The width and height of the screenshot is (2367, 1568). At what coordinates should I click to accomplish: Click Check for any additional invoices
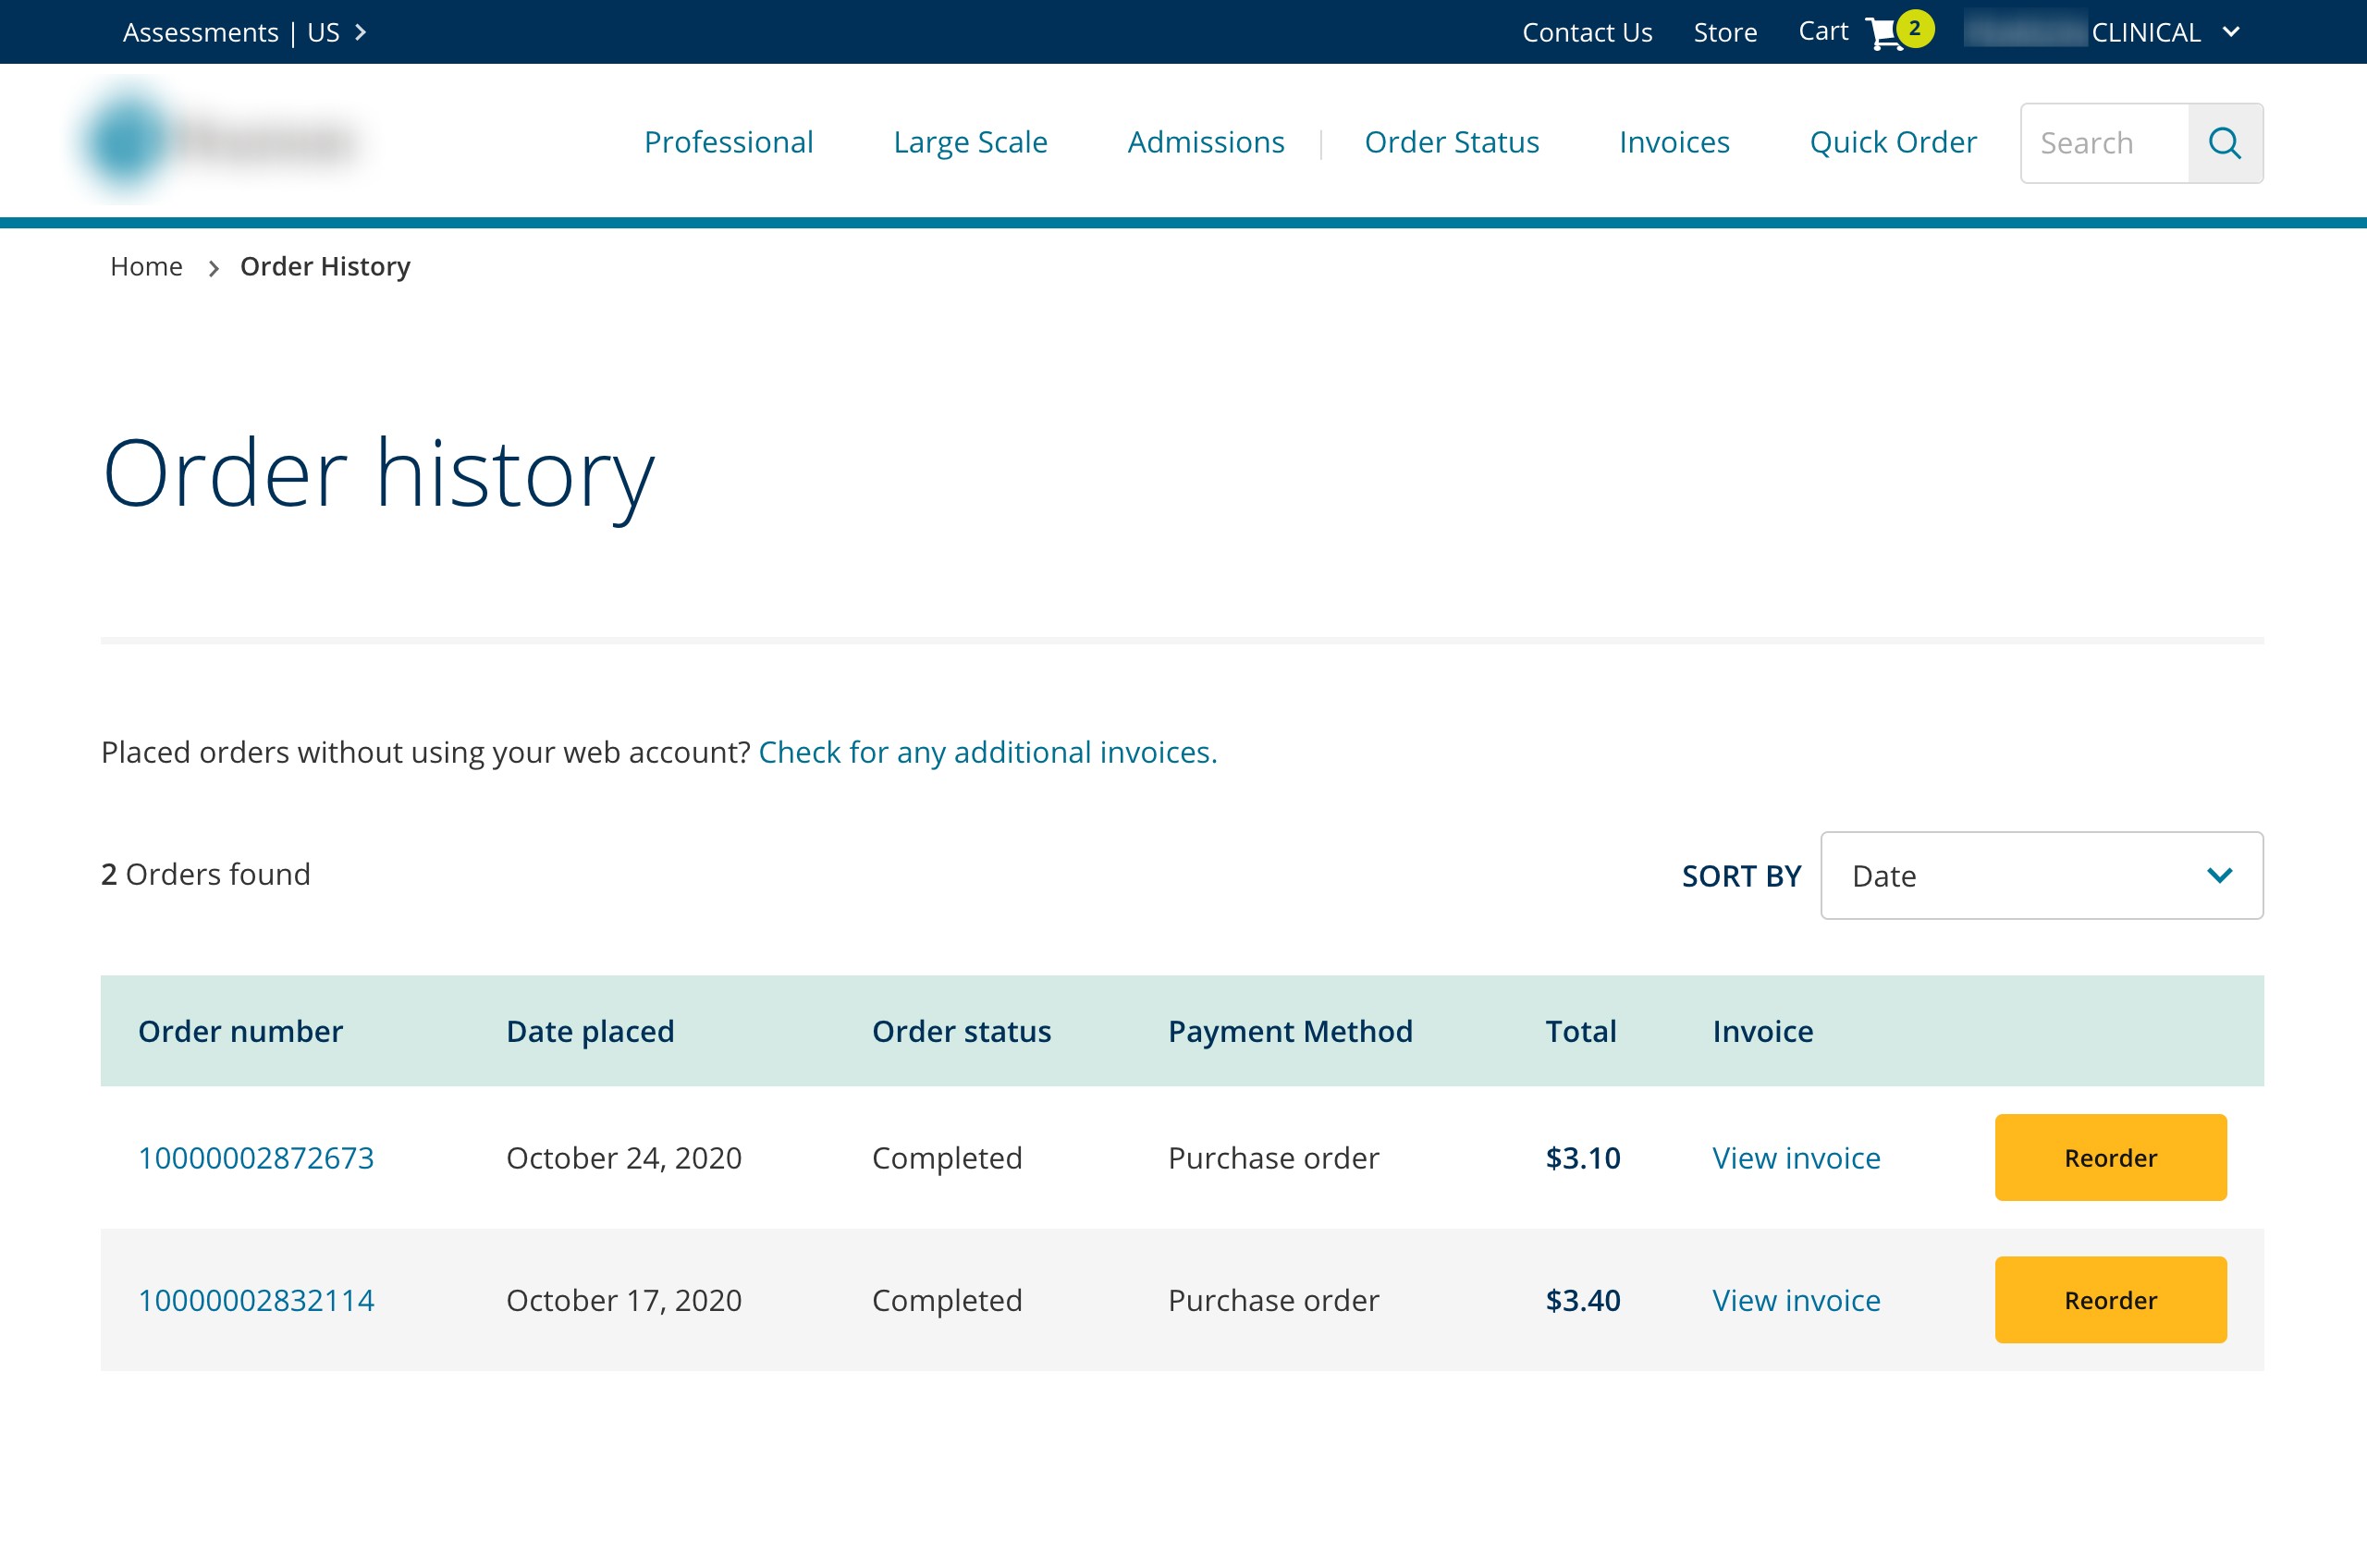point(987,751)
